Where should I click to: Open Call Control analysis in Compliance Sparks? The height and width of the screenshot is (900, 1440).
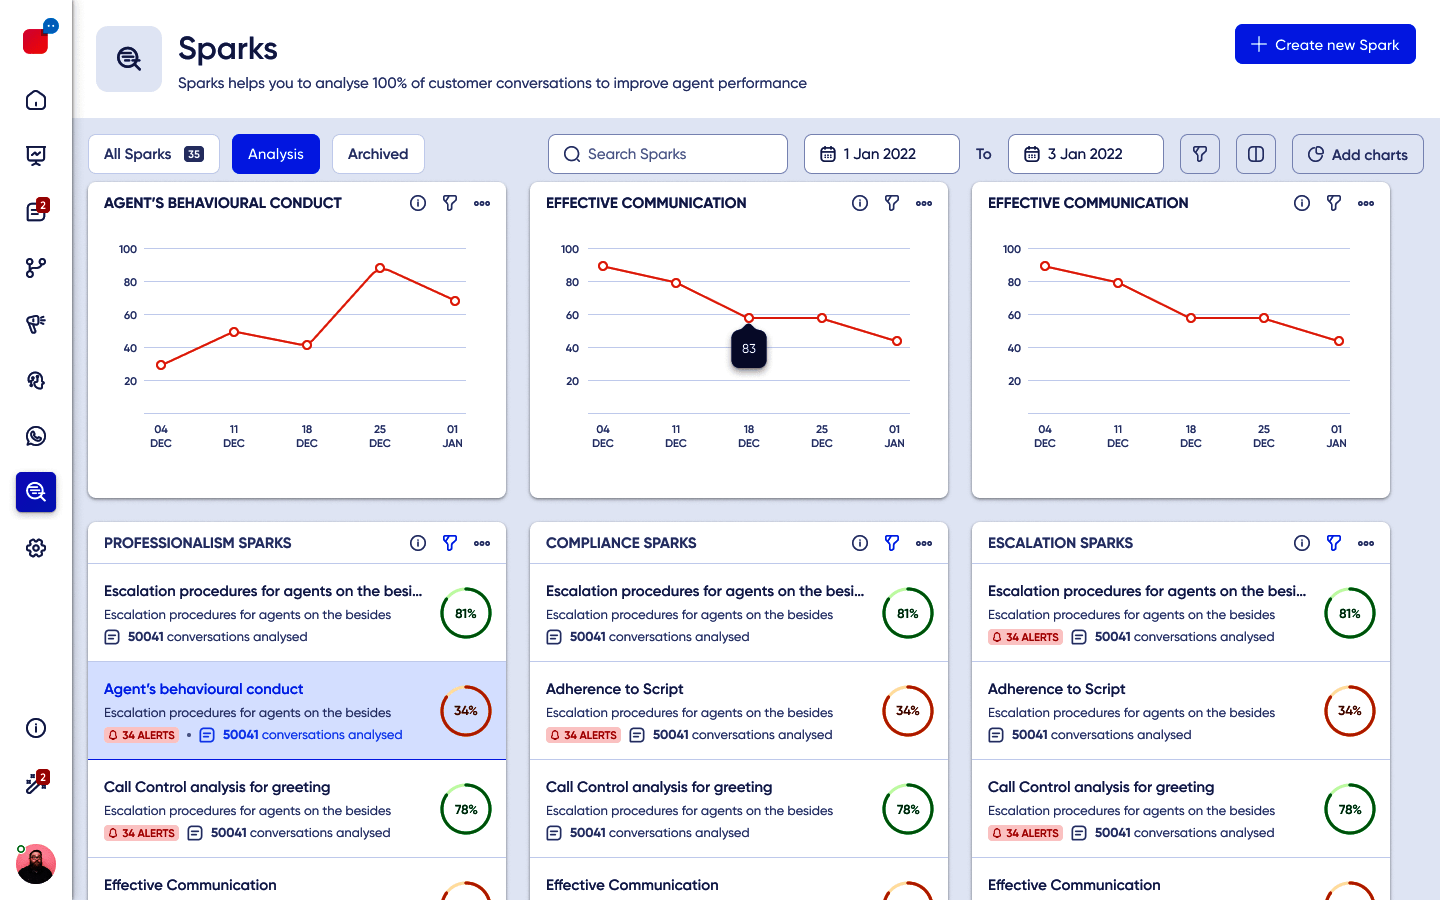point(739,809)
